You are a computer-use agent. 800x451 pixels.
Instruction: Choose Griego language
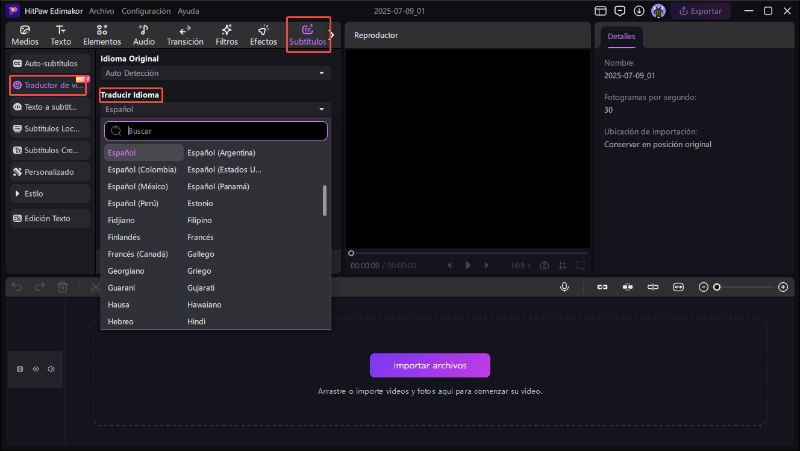(x=199, y=270)
